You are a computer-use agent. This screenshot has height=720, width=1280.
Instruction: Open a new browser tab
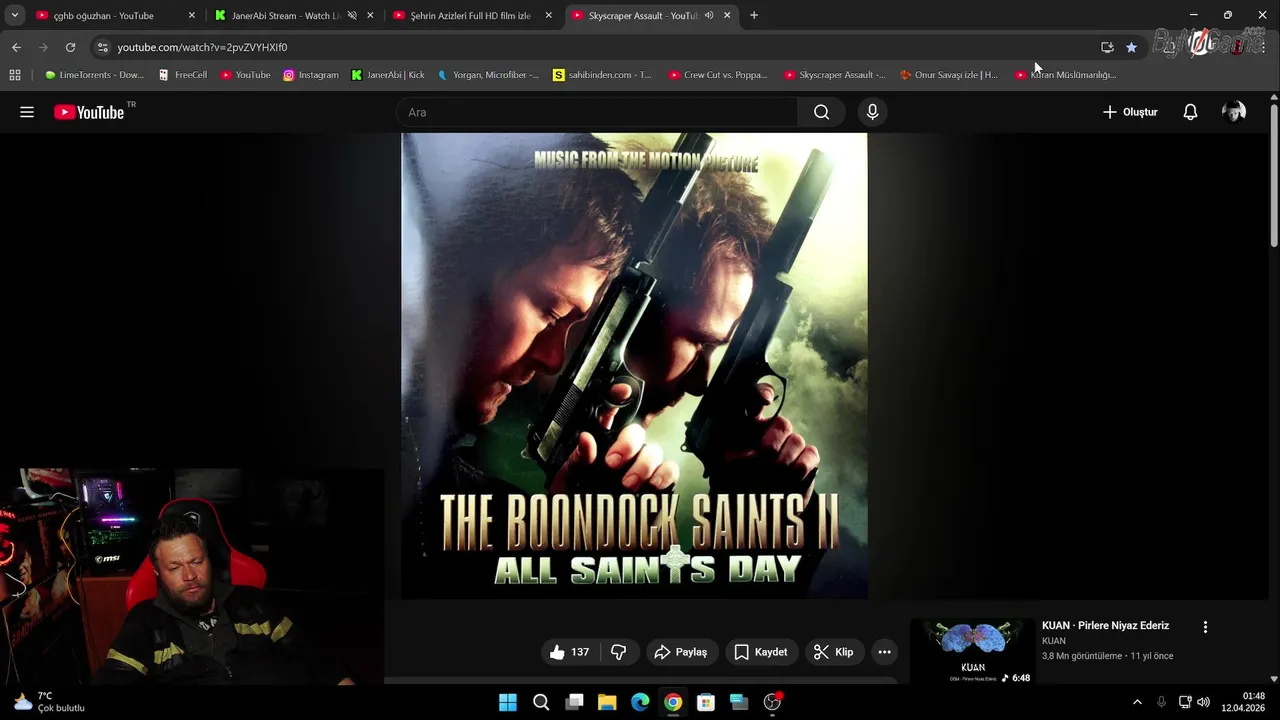pyautogui.click(x=754, y=16)
